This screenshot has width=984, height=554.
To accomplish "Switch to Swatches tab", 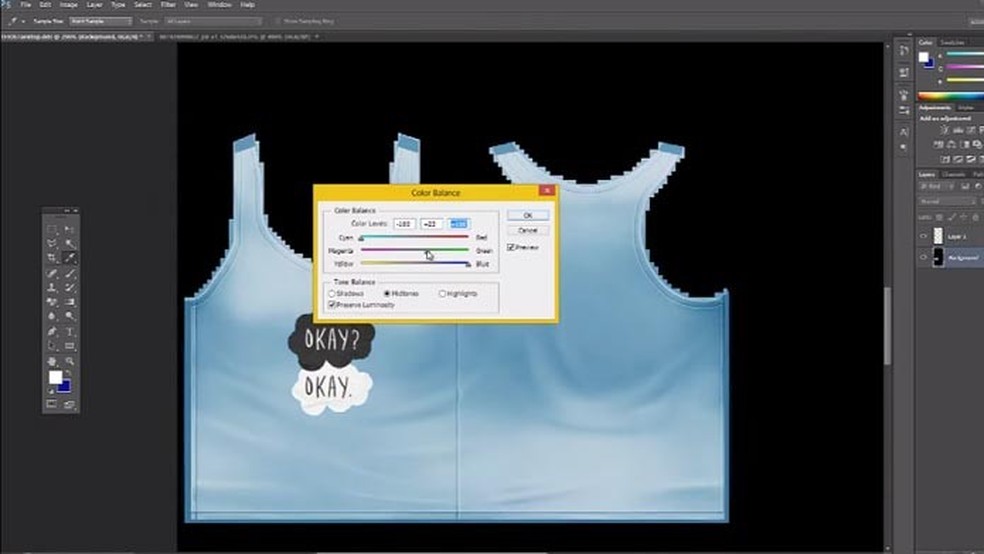I will (952, 42).
